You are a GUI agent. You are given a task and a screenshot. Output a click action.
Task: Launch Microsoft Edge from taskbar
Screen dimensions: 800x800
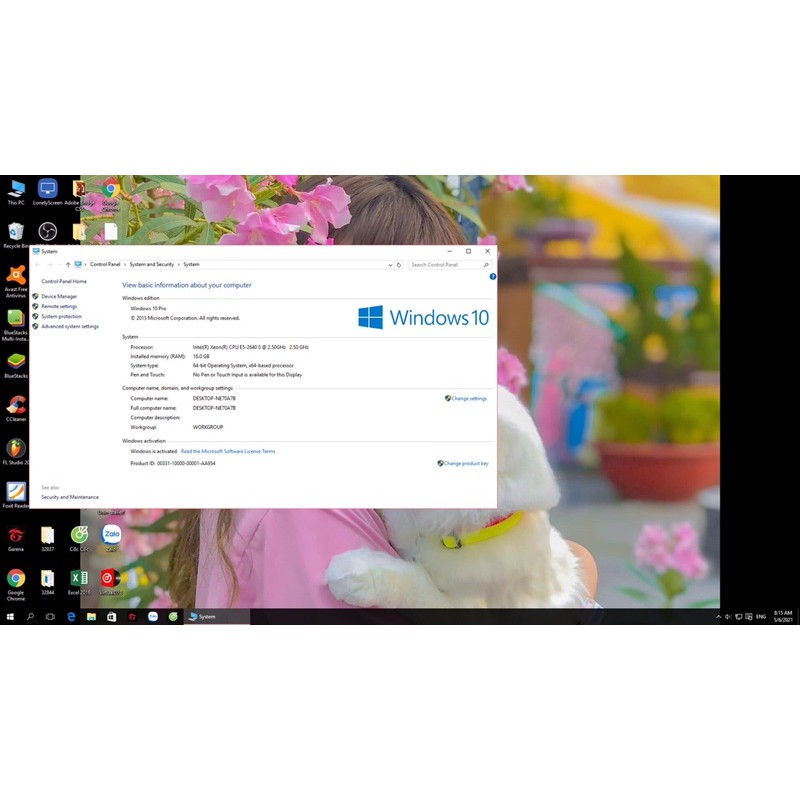71,616
